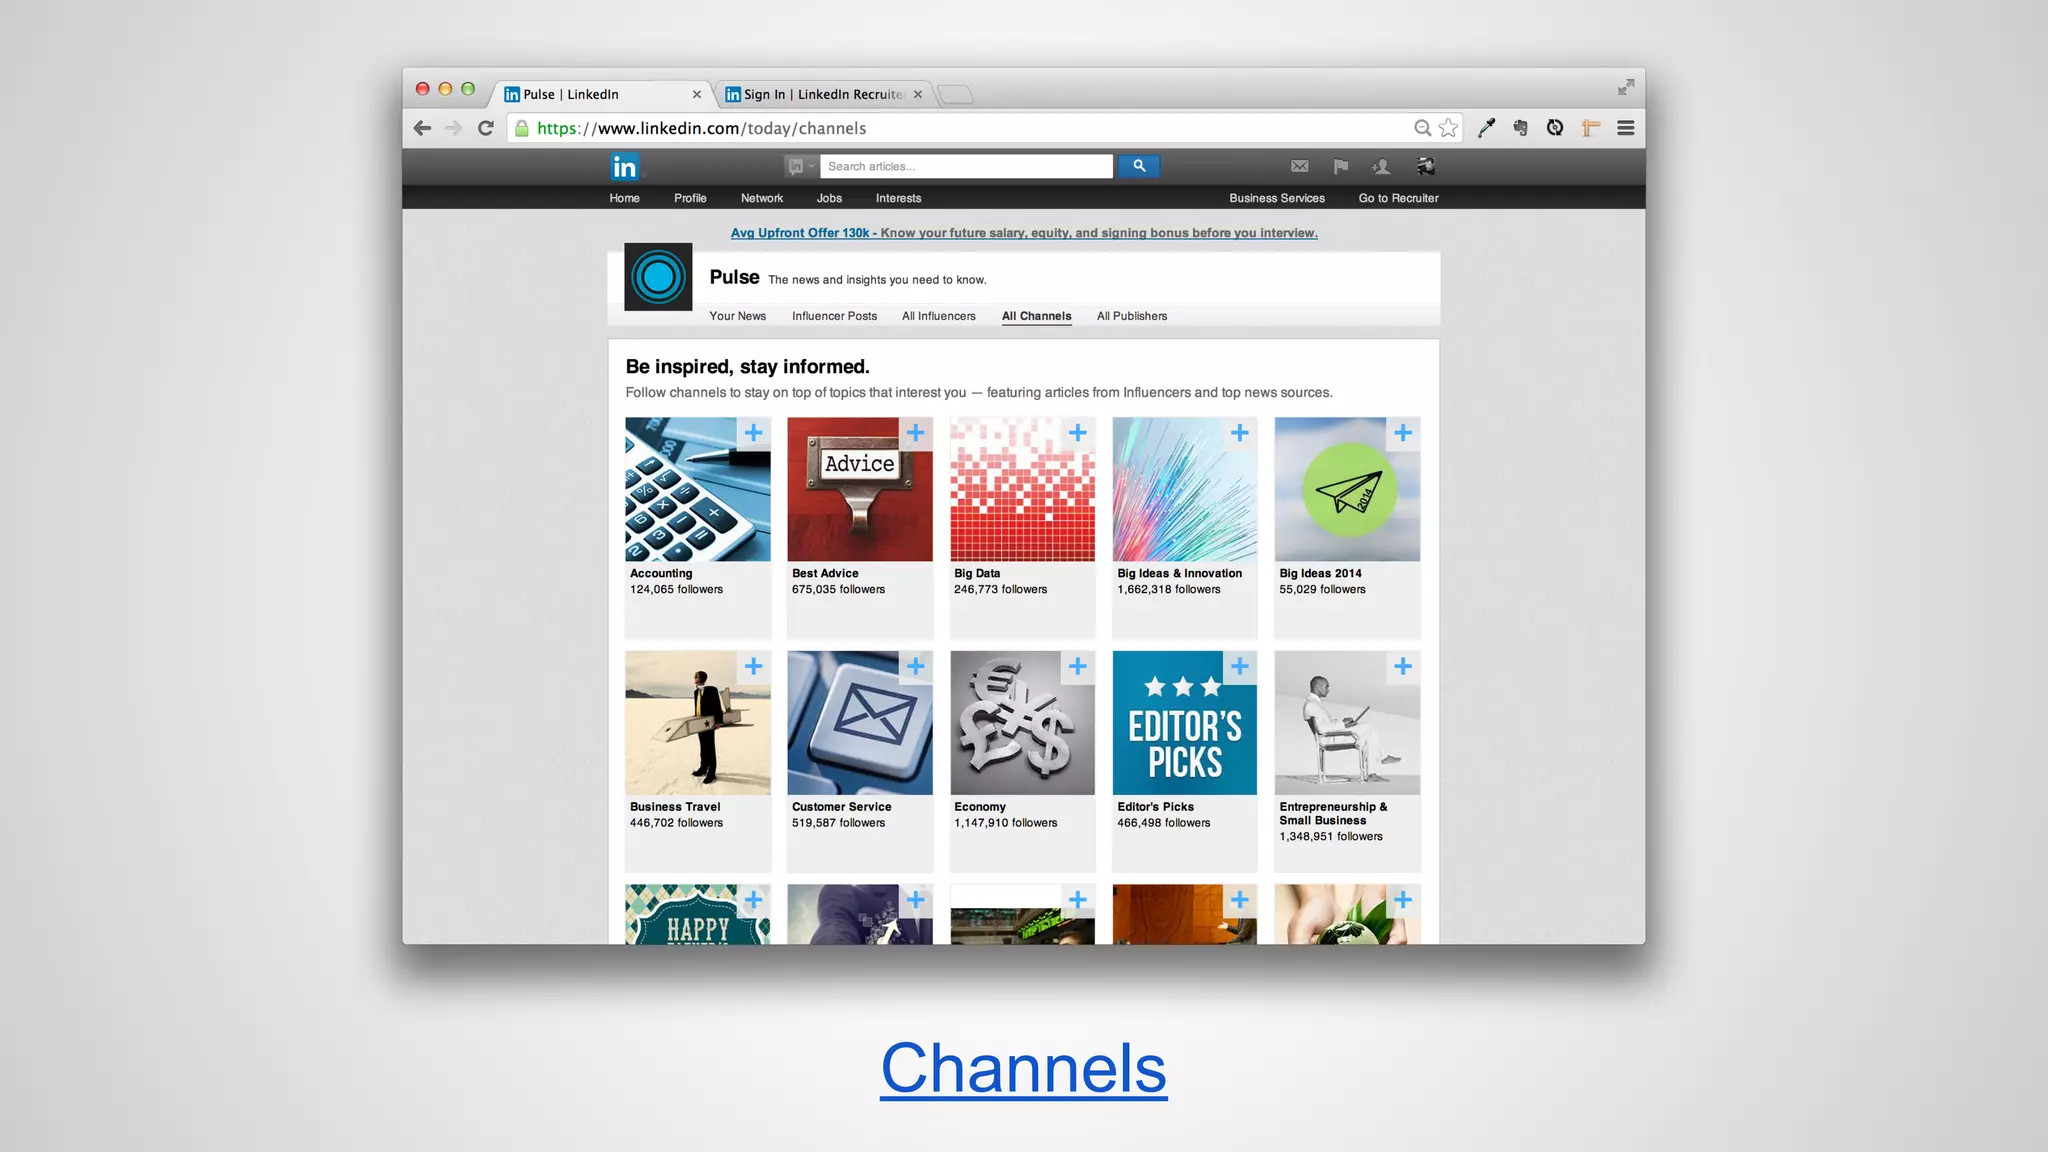Switch to All Publishers tab
Screen dimensions: 2048x1152
point(1132,316)
